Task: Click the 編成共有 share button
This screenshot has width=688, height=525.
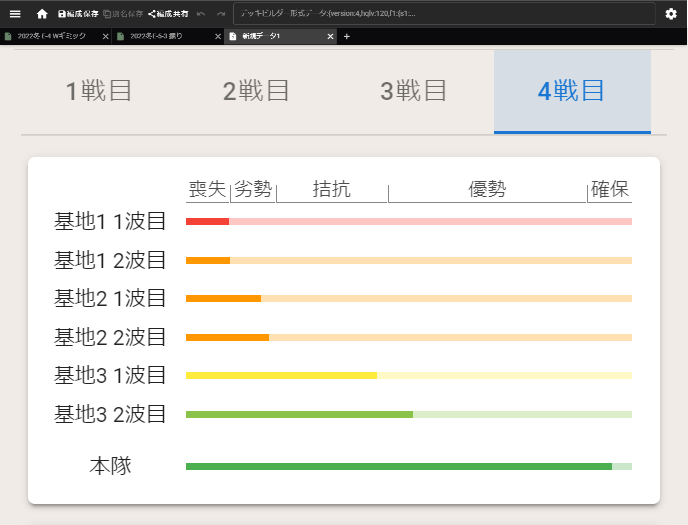Action: pos(168,14)
